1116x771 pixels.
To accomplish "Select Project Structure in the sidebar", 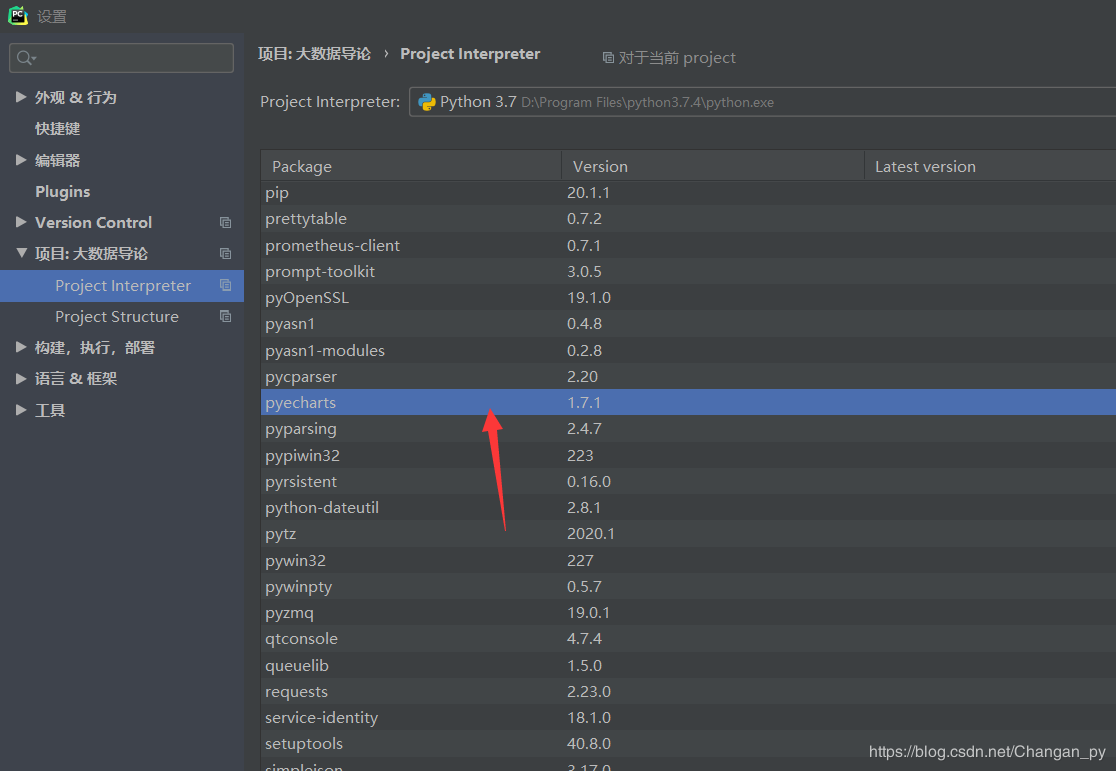I will point(122,317).
